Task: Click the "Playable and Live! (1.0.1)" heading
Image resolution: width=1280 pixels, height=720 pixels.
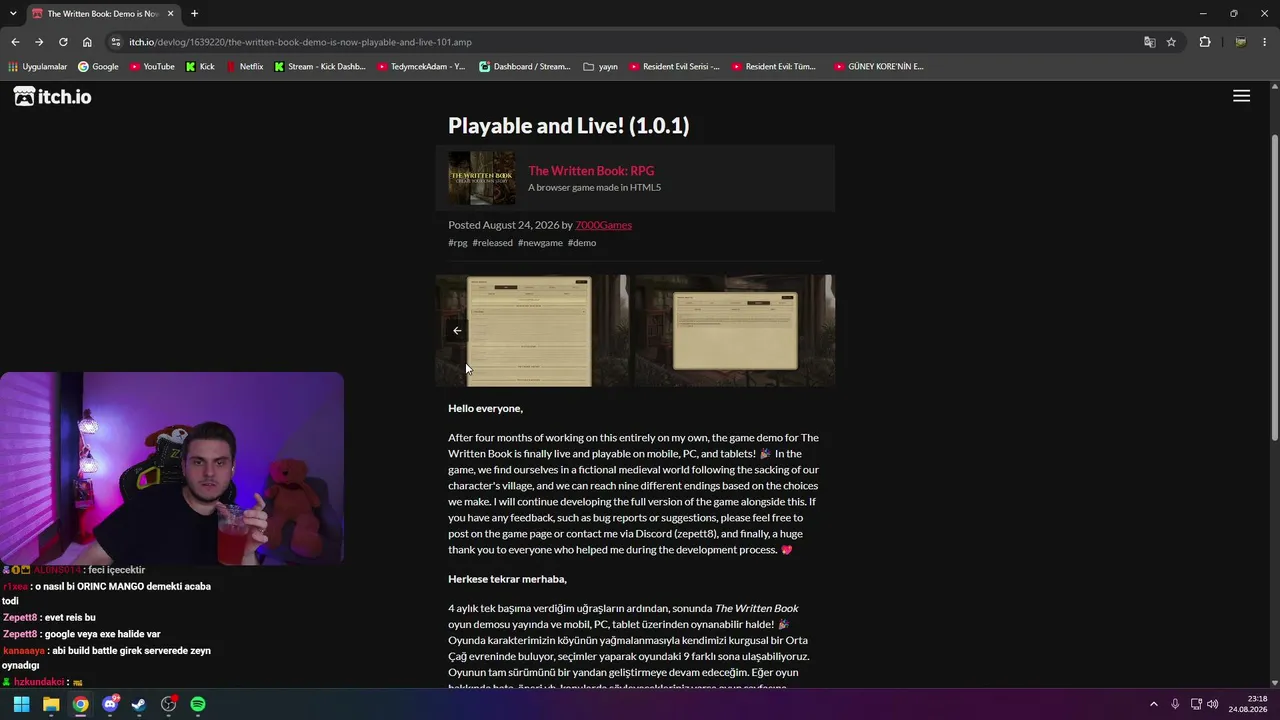Action: tap(569, 126)
